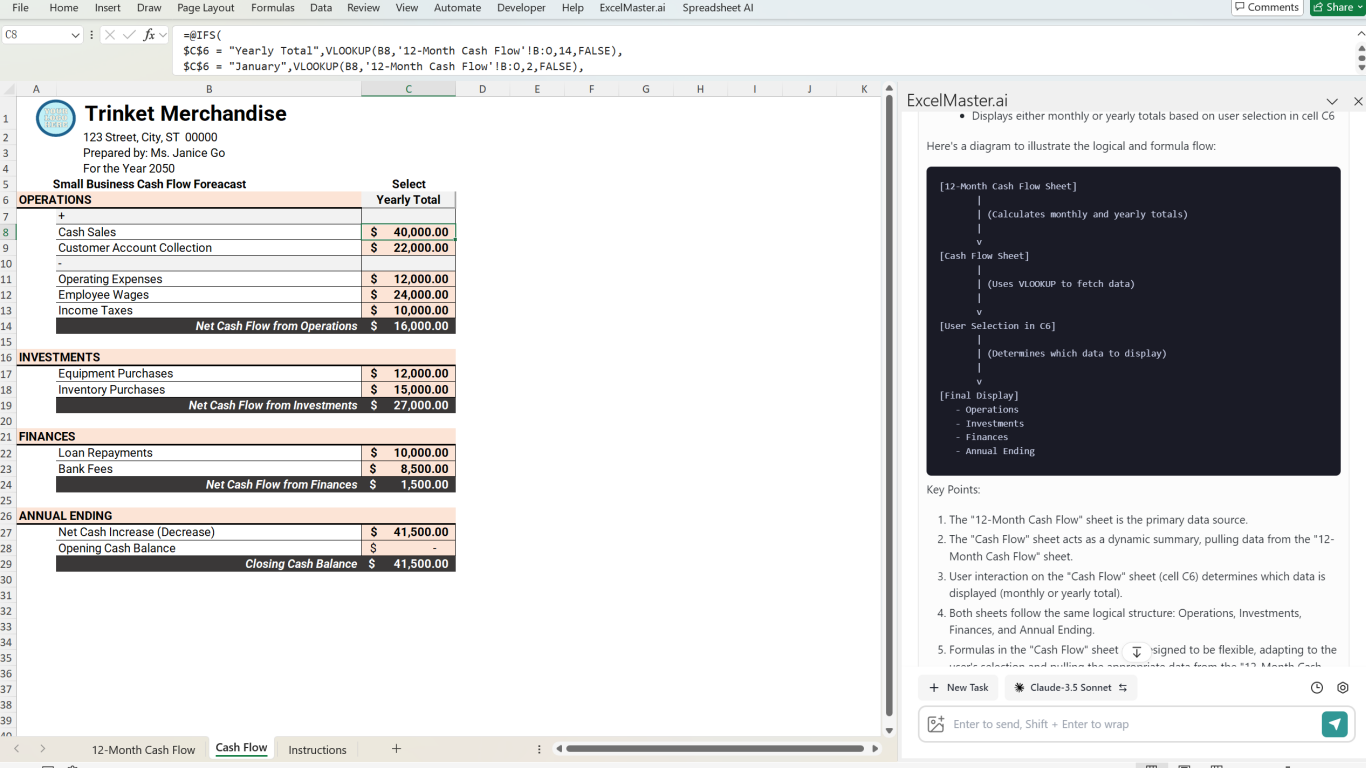The height and width of the screenshot is (768, 1366).
Task: Select the Trinket Merchandise title cell
Action: 185,114
